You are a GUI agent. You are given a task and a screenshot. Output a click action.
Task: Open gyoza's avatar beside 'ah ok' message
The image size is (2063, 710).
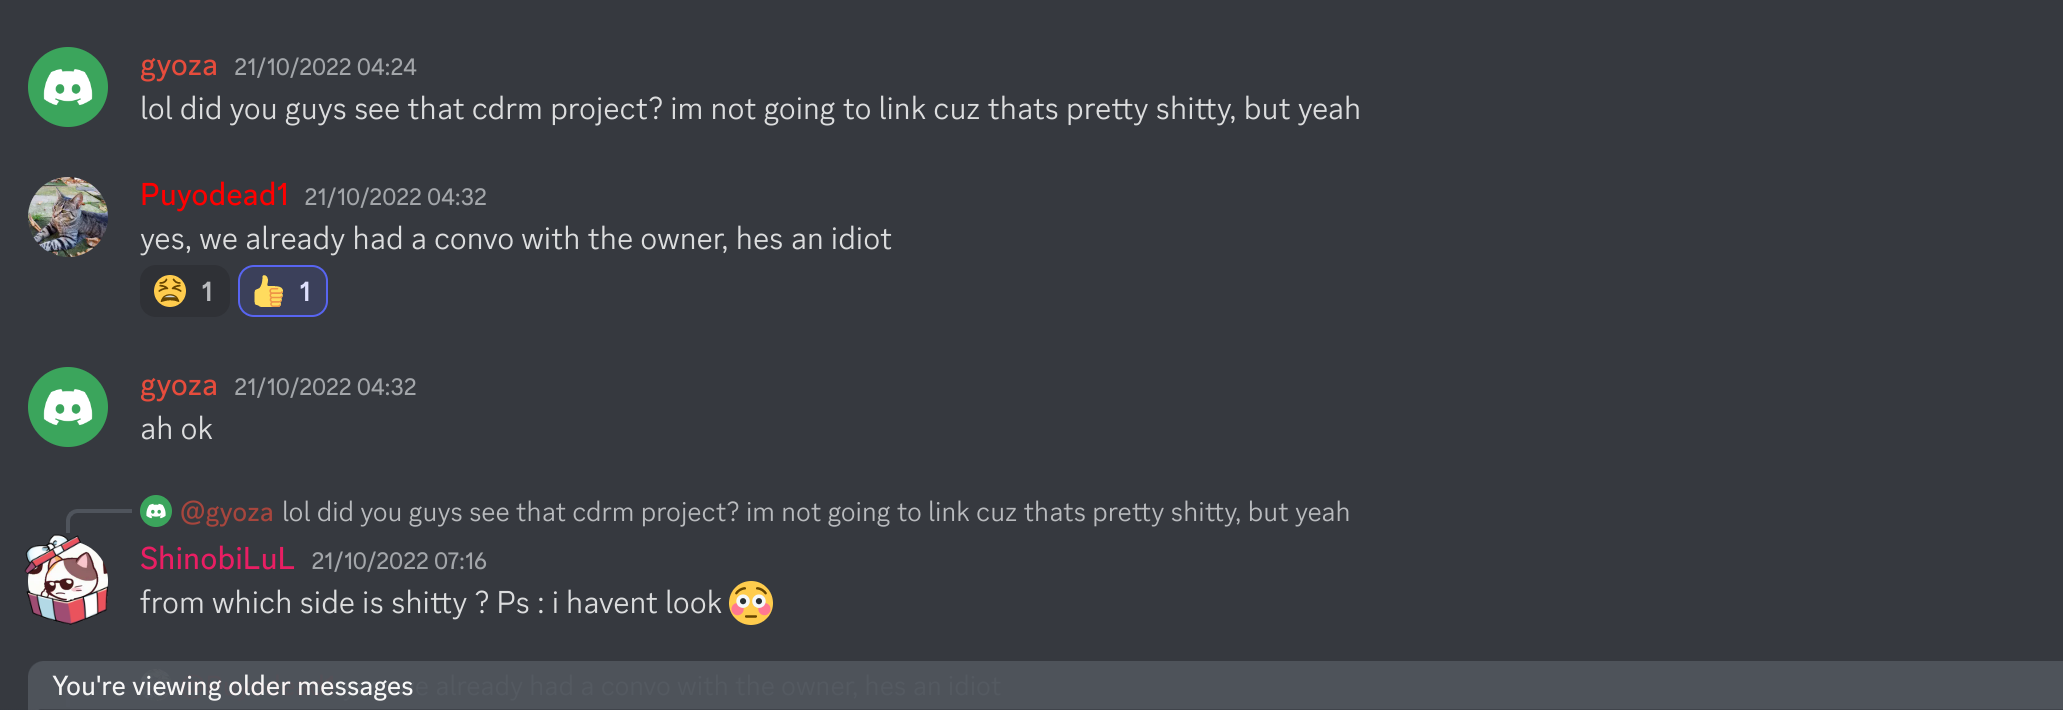click(68, 407)
